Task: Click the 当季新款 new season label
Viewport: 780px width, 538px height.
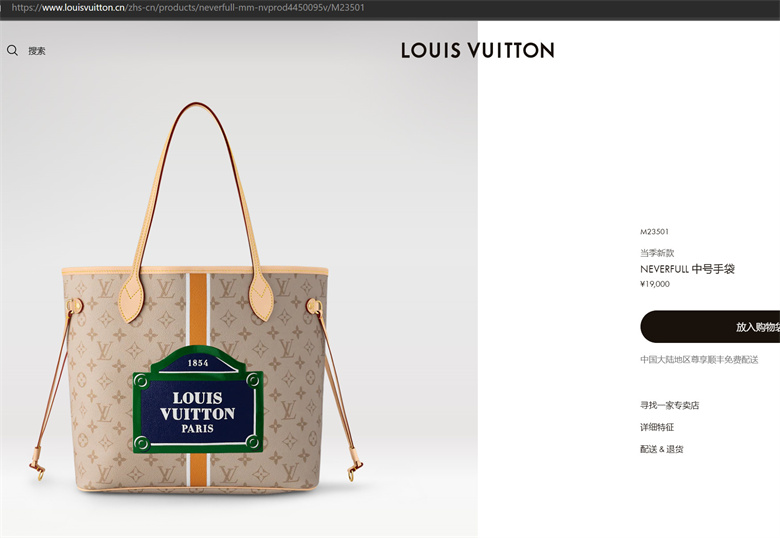Action: [x=657, y=253]
